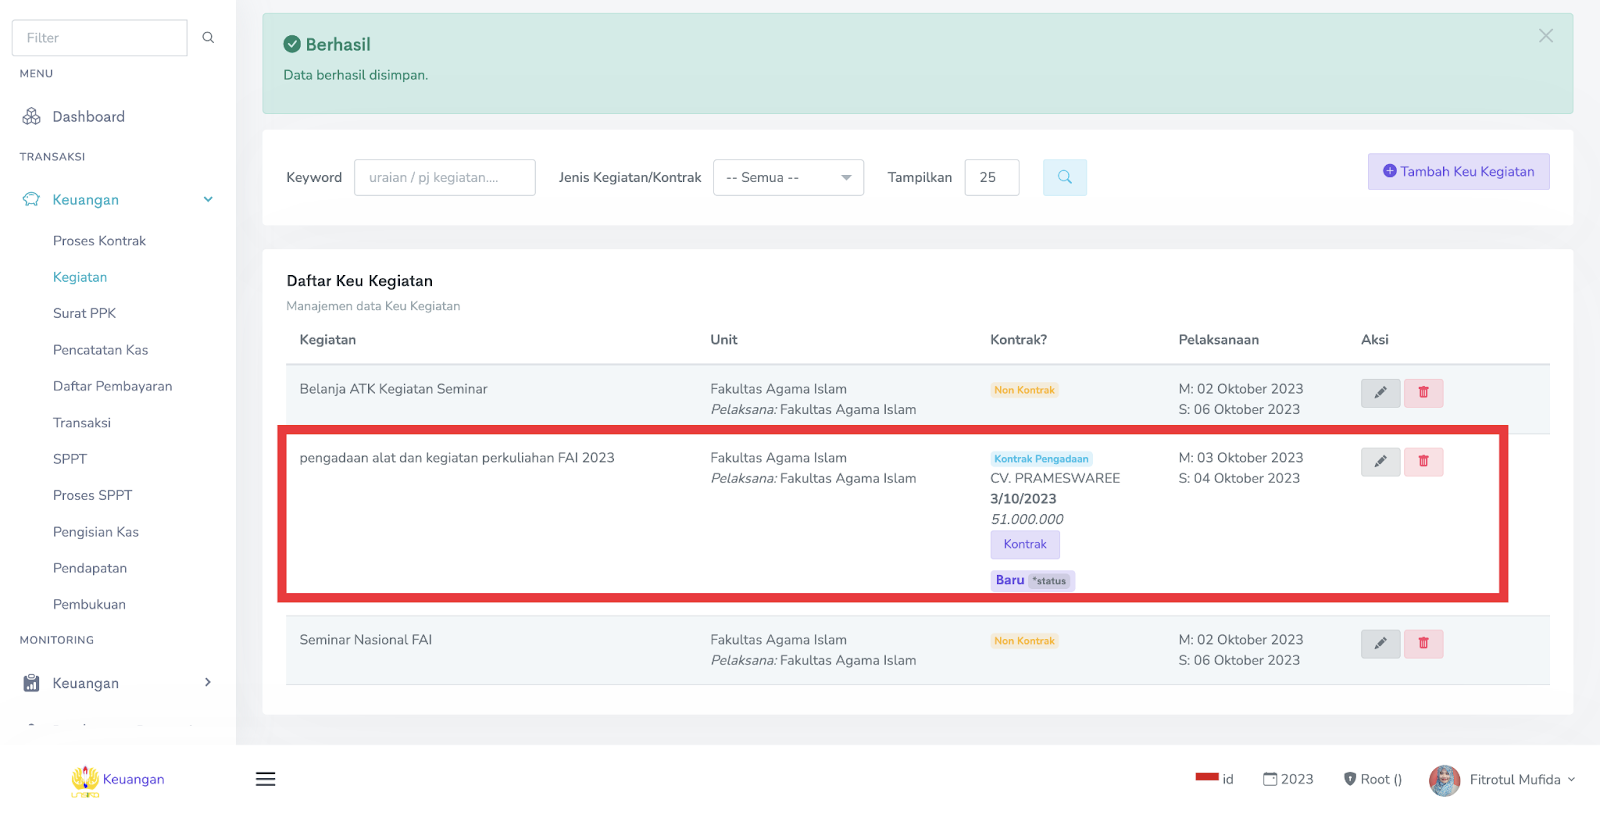Click Tambah Keu Kegiatan button
This screenshot has width=1600, height=814.
point(1458,171)
